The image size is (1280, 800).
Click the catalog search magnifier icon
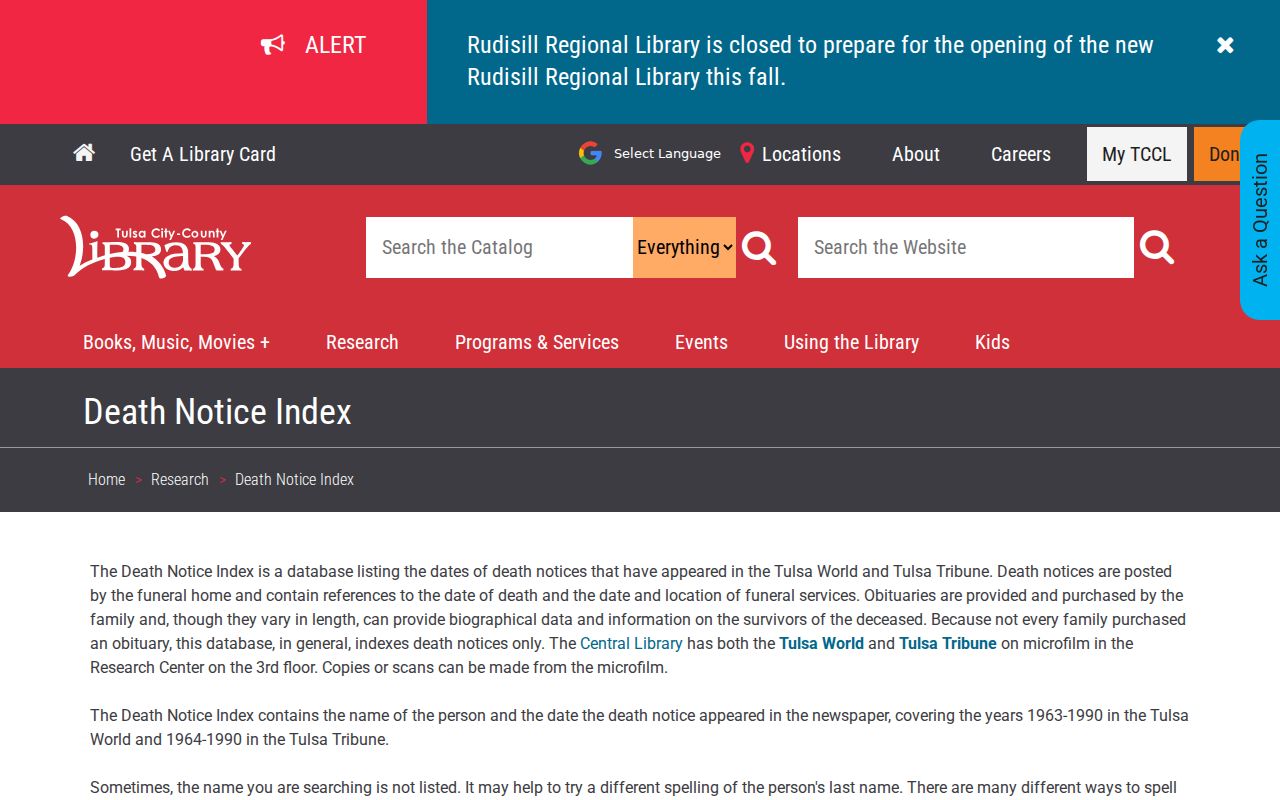pyautogui.click(x=759, y=247)
